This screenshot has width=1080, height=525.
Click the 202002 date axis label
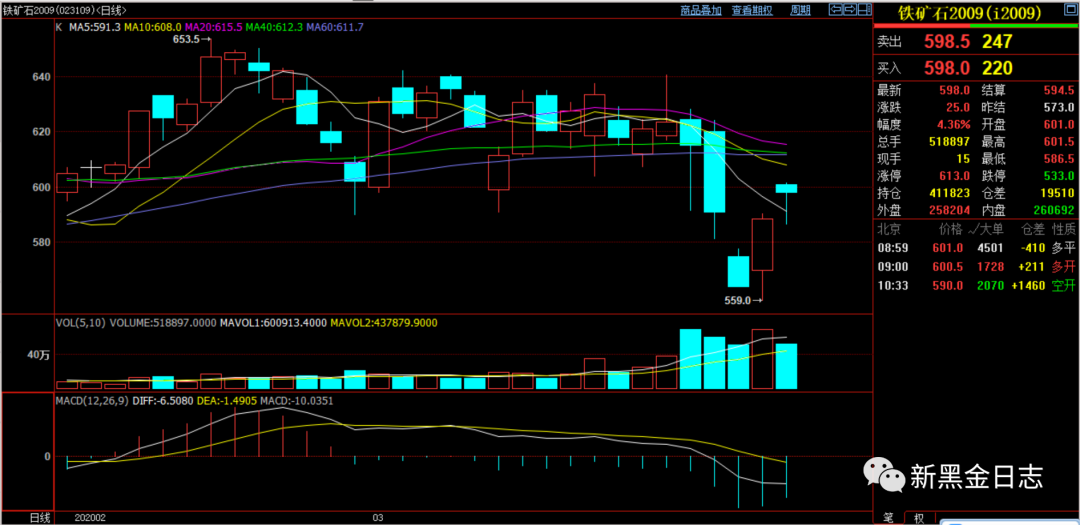click(91, 517)
